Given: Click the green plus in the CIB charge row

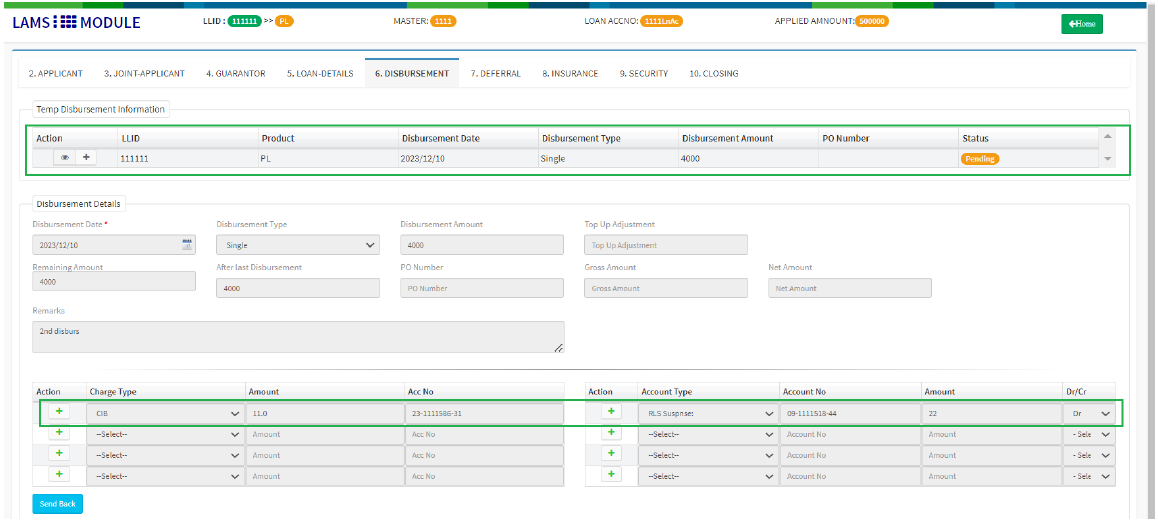Looking at the screenshot, I should point(57,412).
